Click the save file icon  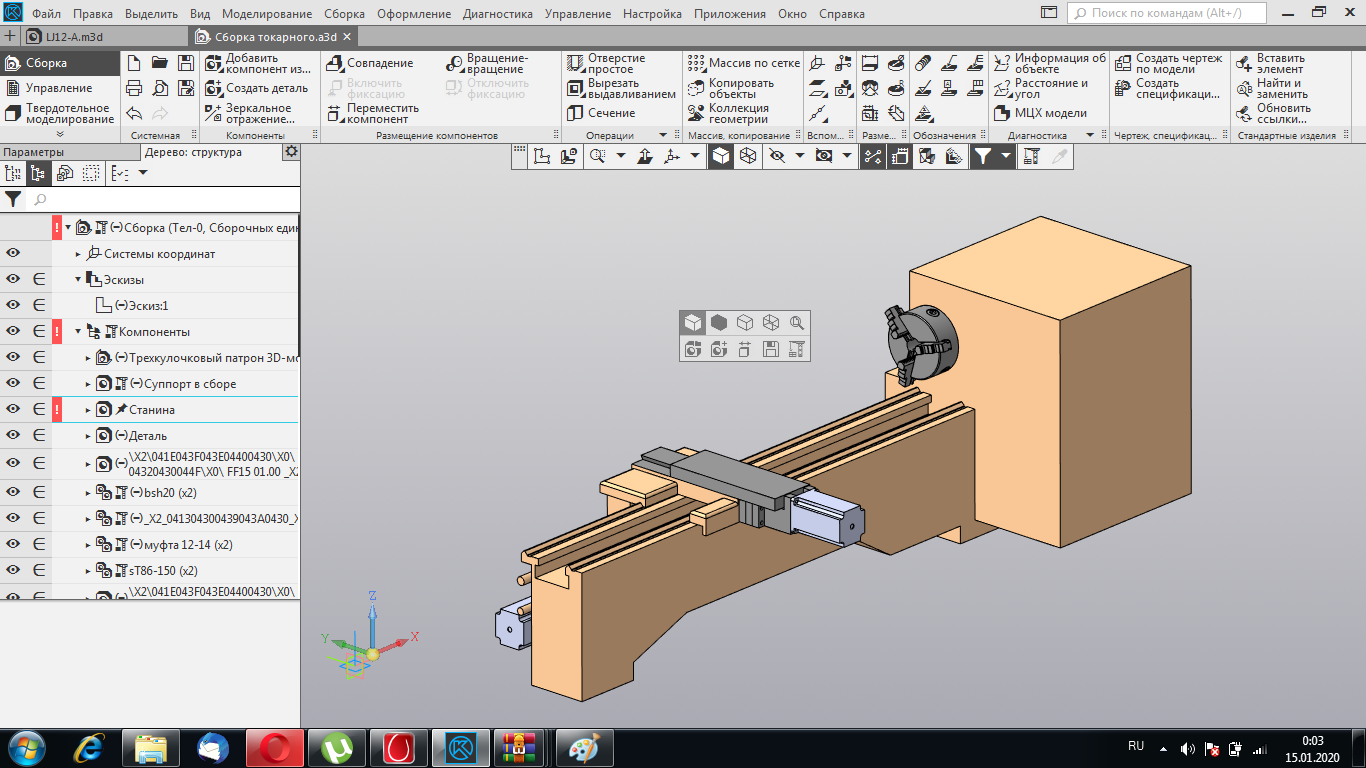pyautogui.click(x=185, y=63)
